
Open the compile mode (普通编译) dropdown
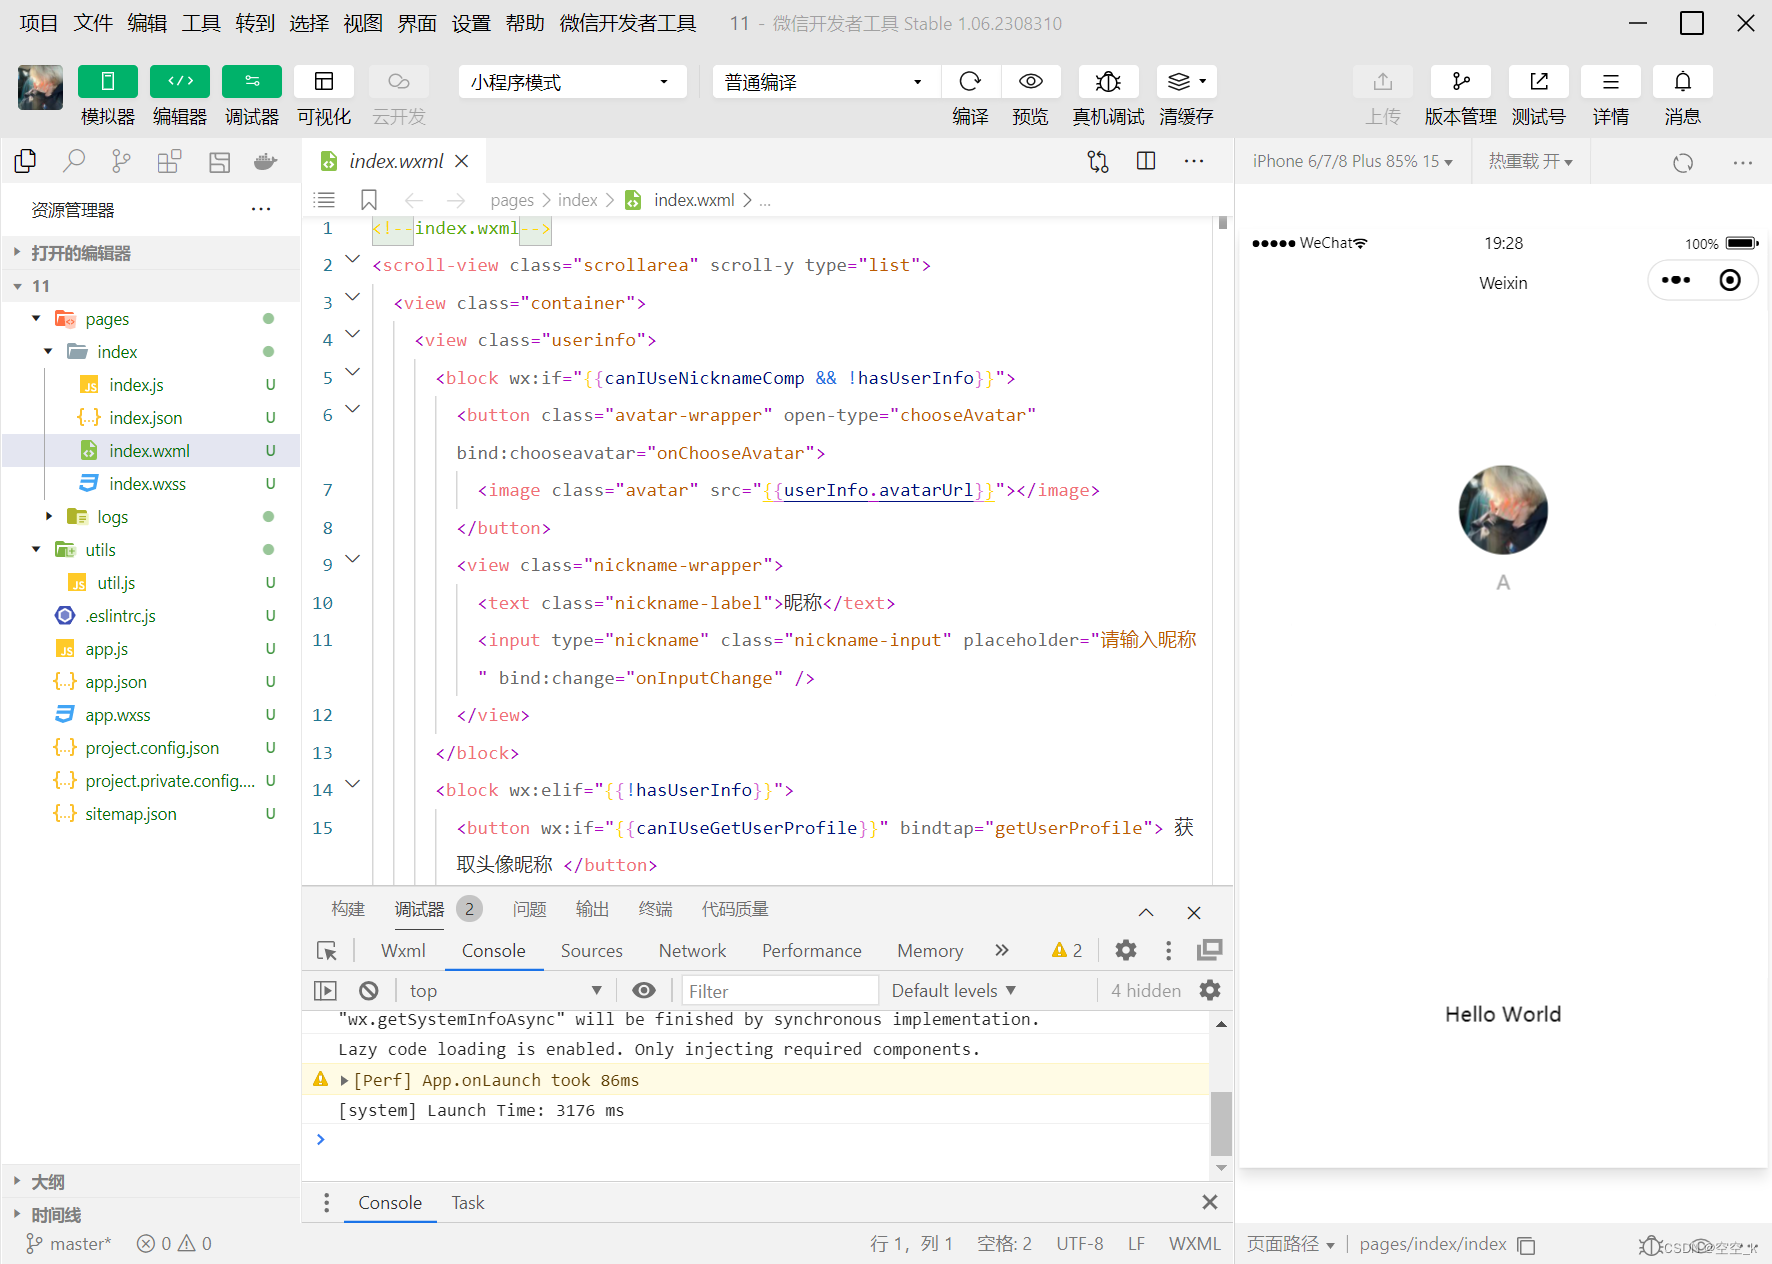point(826,82)
